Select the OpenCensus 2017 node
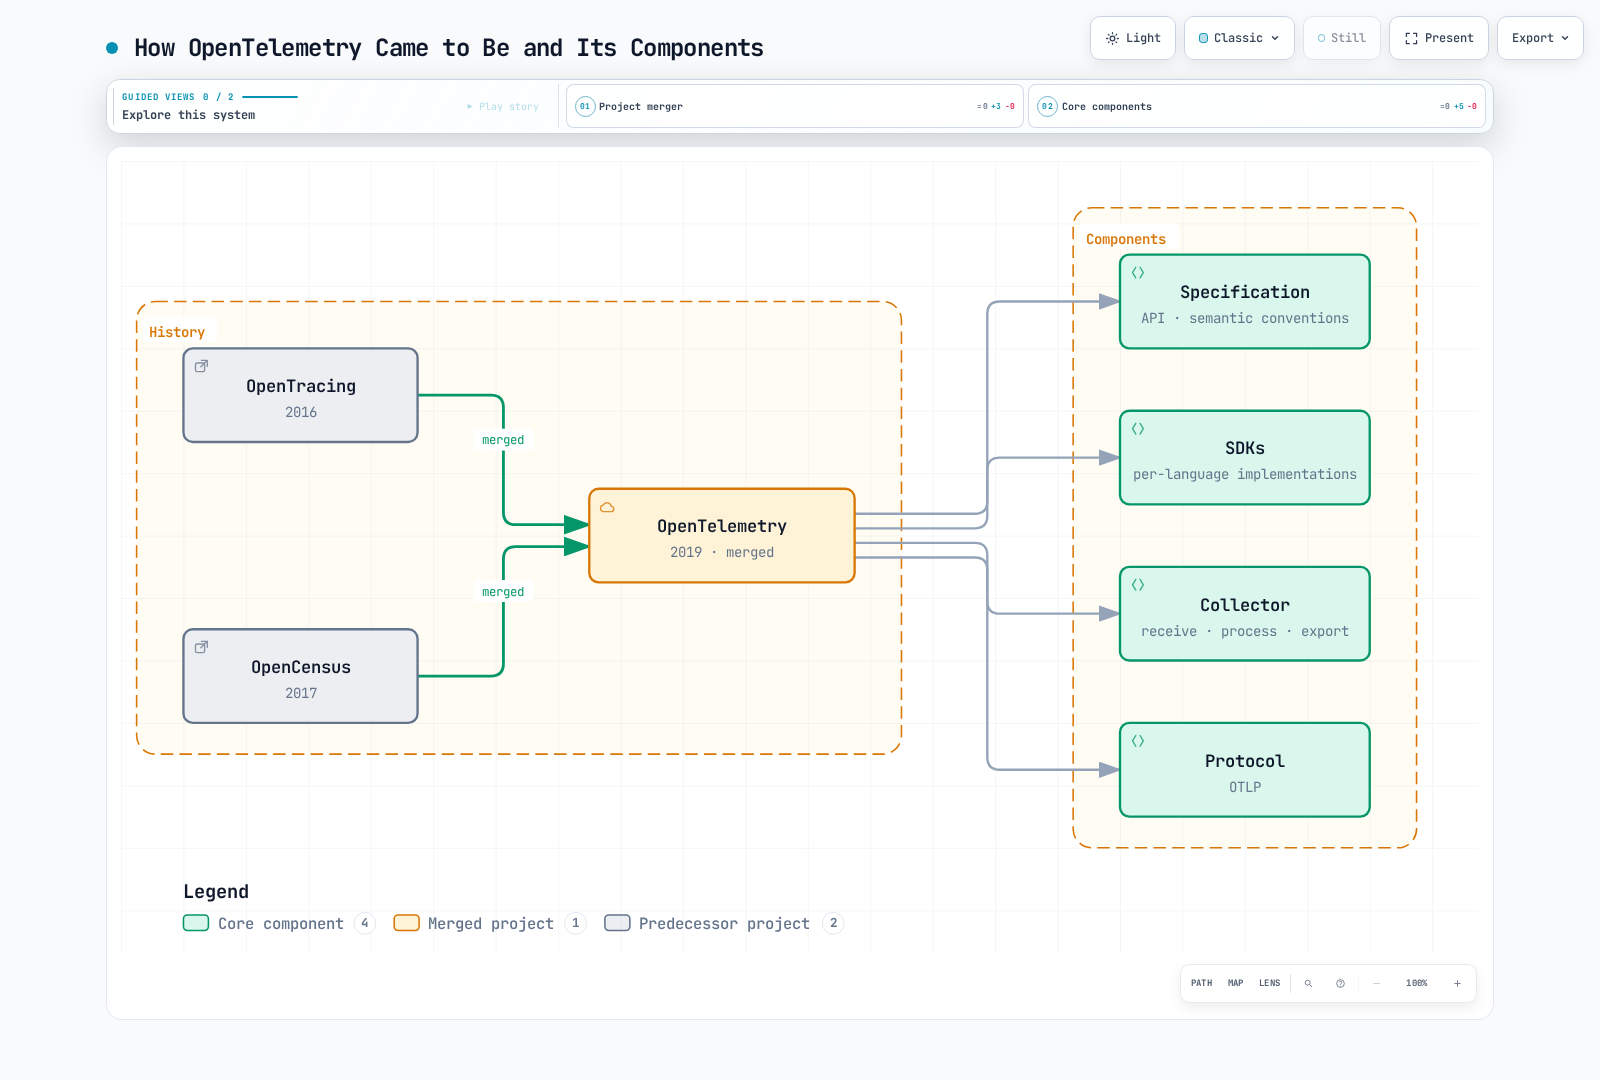Image resolution: width=1600 pixels, height=1080 pixels. (x=300, y=676)
